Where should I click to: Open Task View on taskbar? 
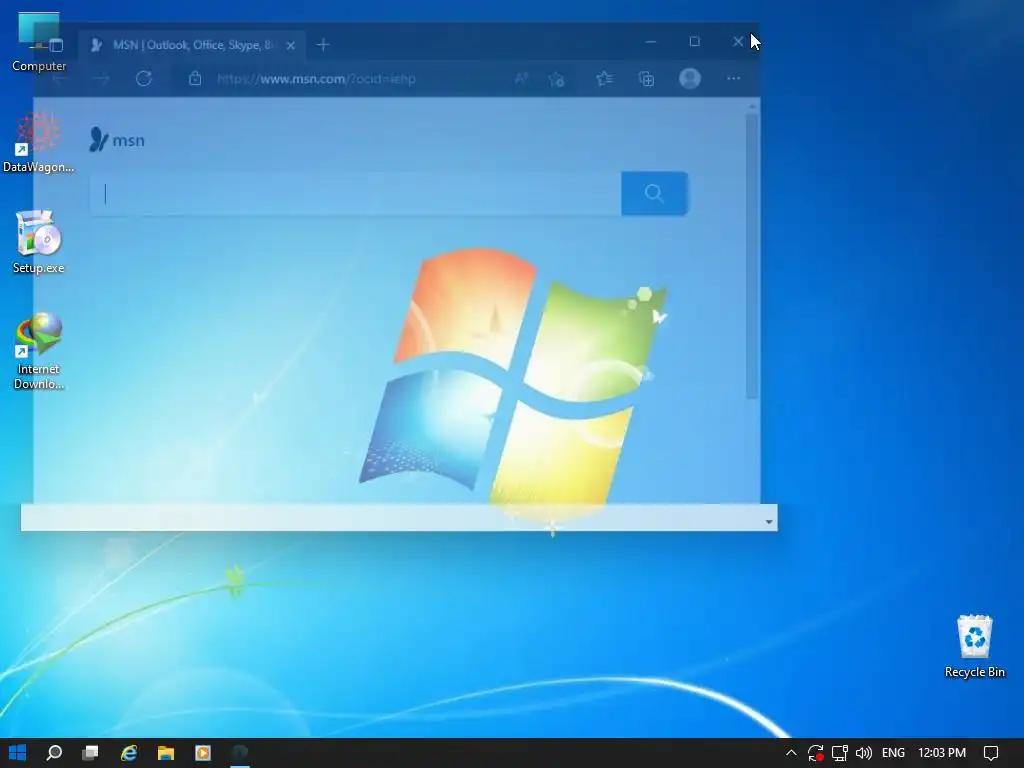tap(90, 753)
